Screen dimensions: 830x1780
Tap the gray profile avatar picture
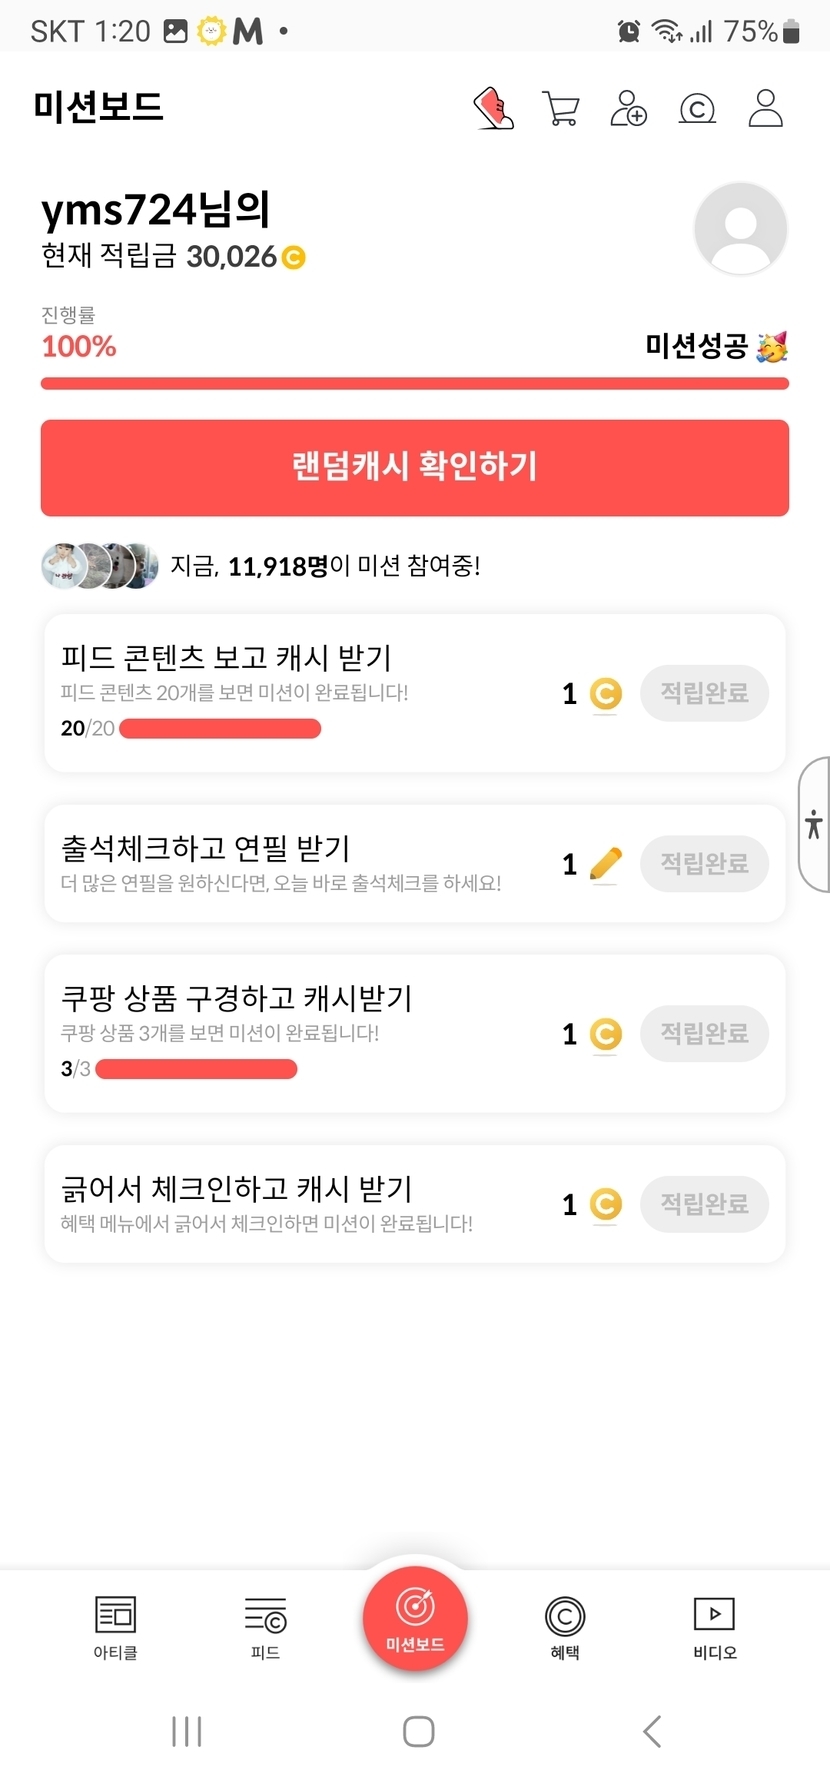pos(740,229)
